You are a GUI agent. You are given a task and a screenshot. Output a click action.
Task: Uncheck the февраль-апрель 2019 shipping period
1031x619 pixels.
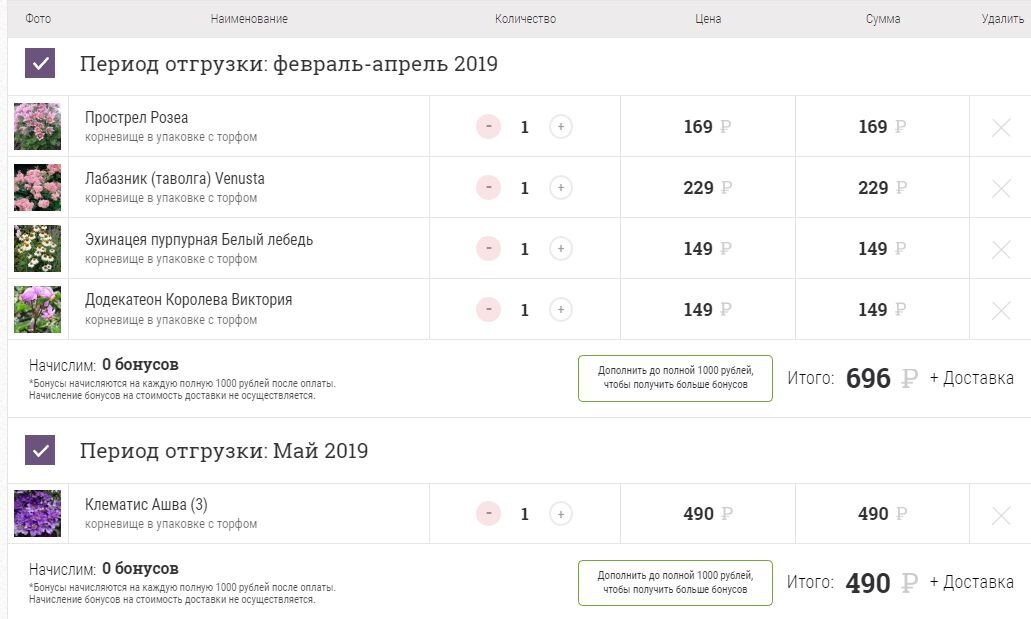[x=38, y=62]
